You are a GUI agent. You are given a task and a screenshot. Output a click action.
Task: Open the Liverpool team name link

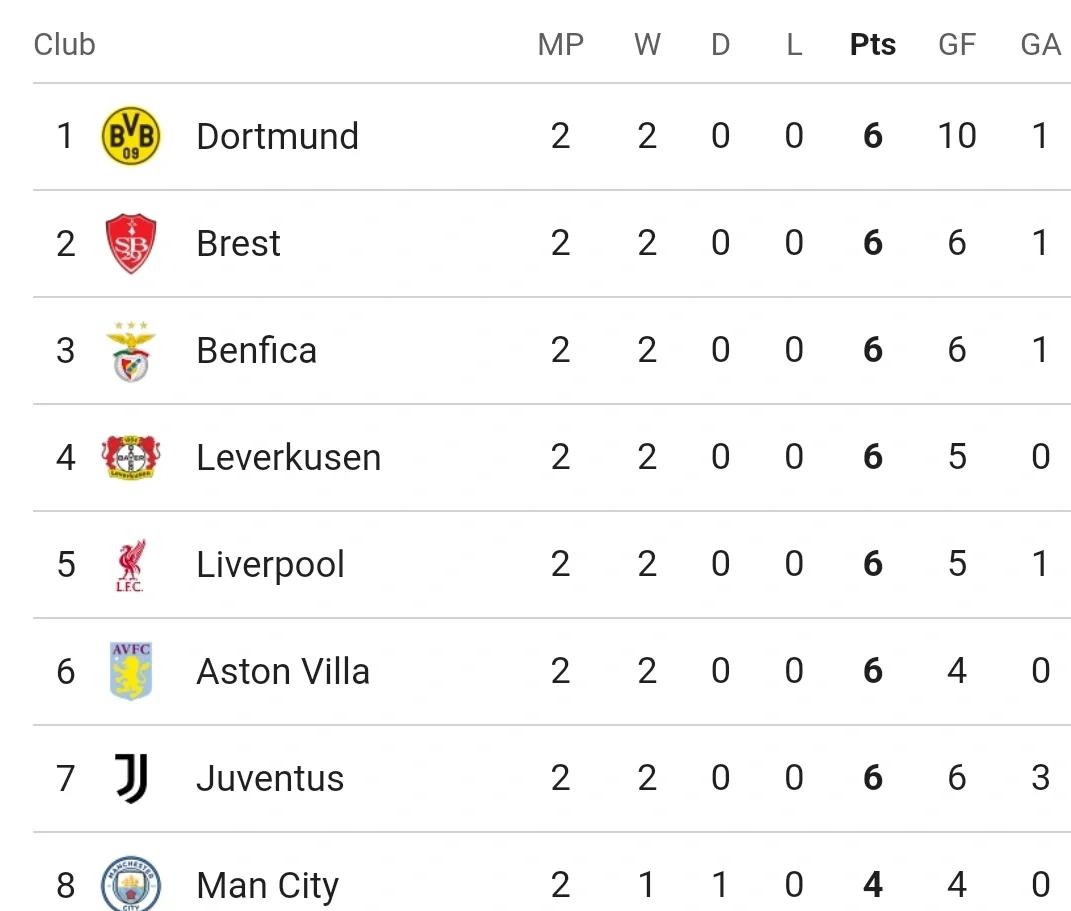[270, 565]
